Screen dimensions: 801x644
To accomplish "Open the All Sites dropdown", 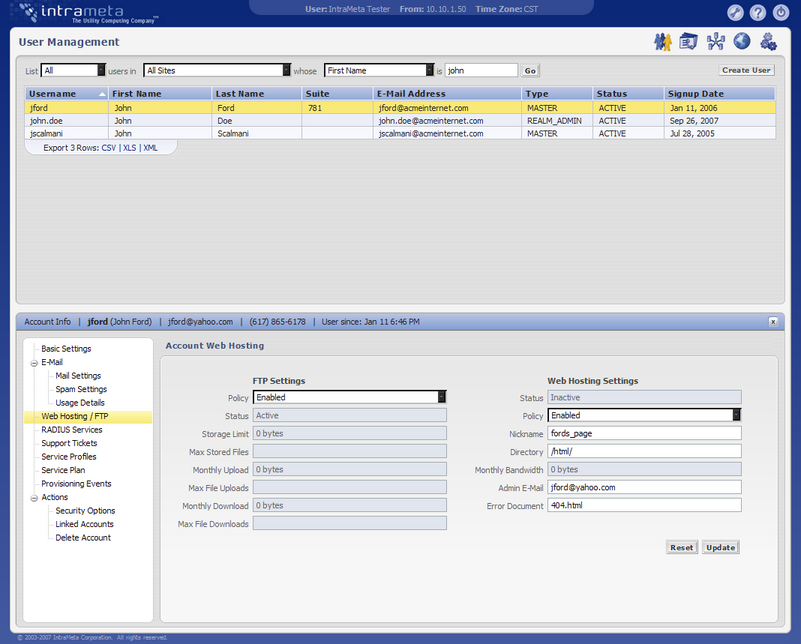I will [x=217, y=70].
